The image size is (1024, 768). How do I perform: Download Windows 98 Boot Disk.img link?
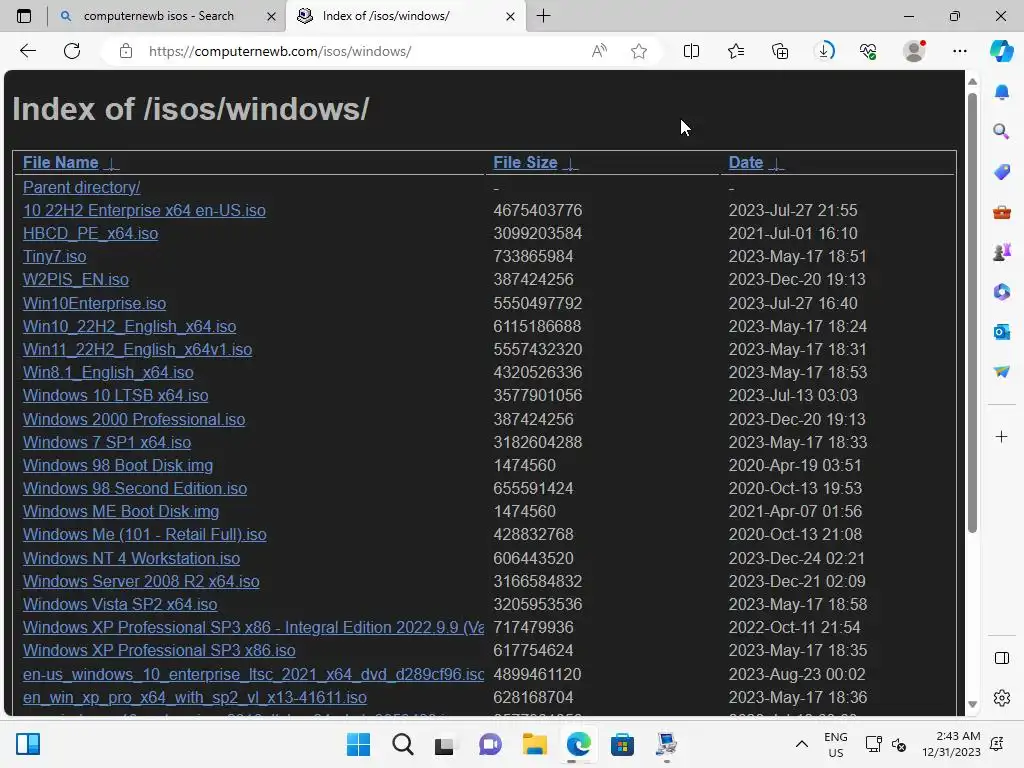(118, 466)
